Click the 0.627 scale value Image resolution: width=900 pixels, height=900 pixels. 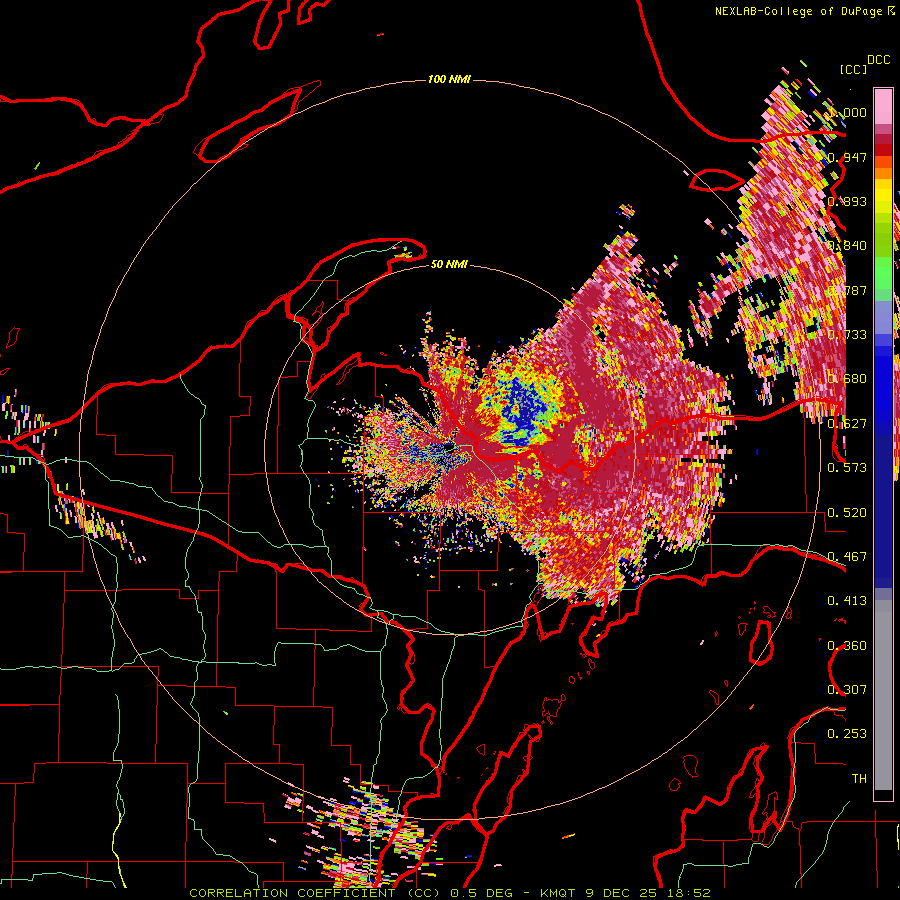point(847,424)
